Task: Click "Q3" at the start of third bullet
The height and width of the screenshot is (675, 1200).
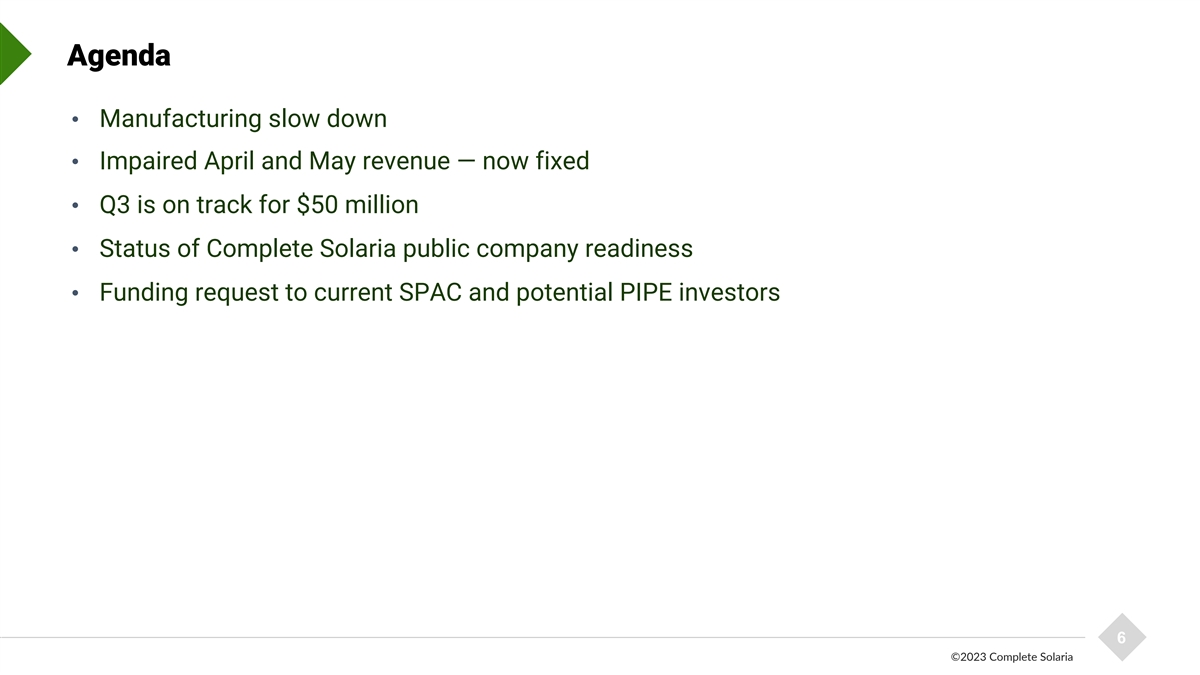Action: pyautogui.click(x=115, y=205)
